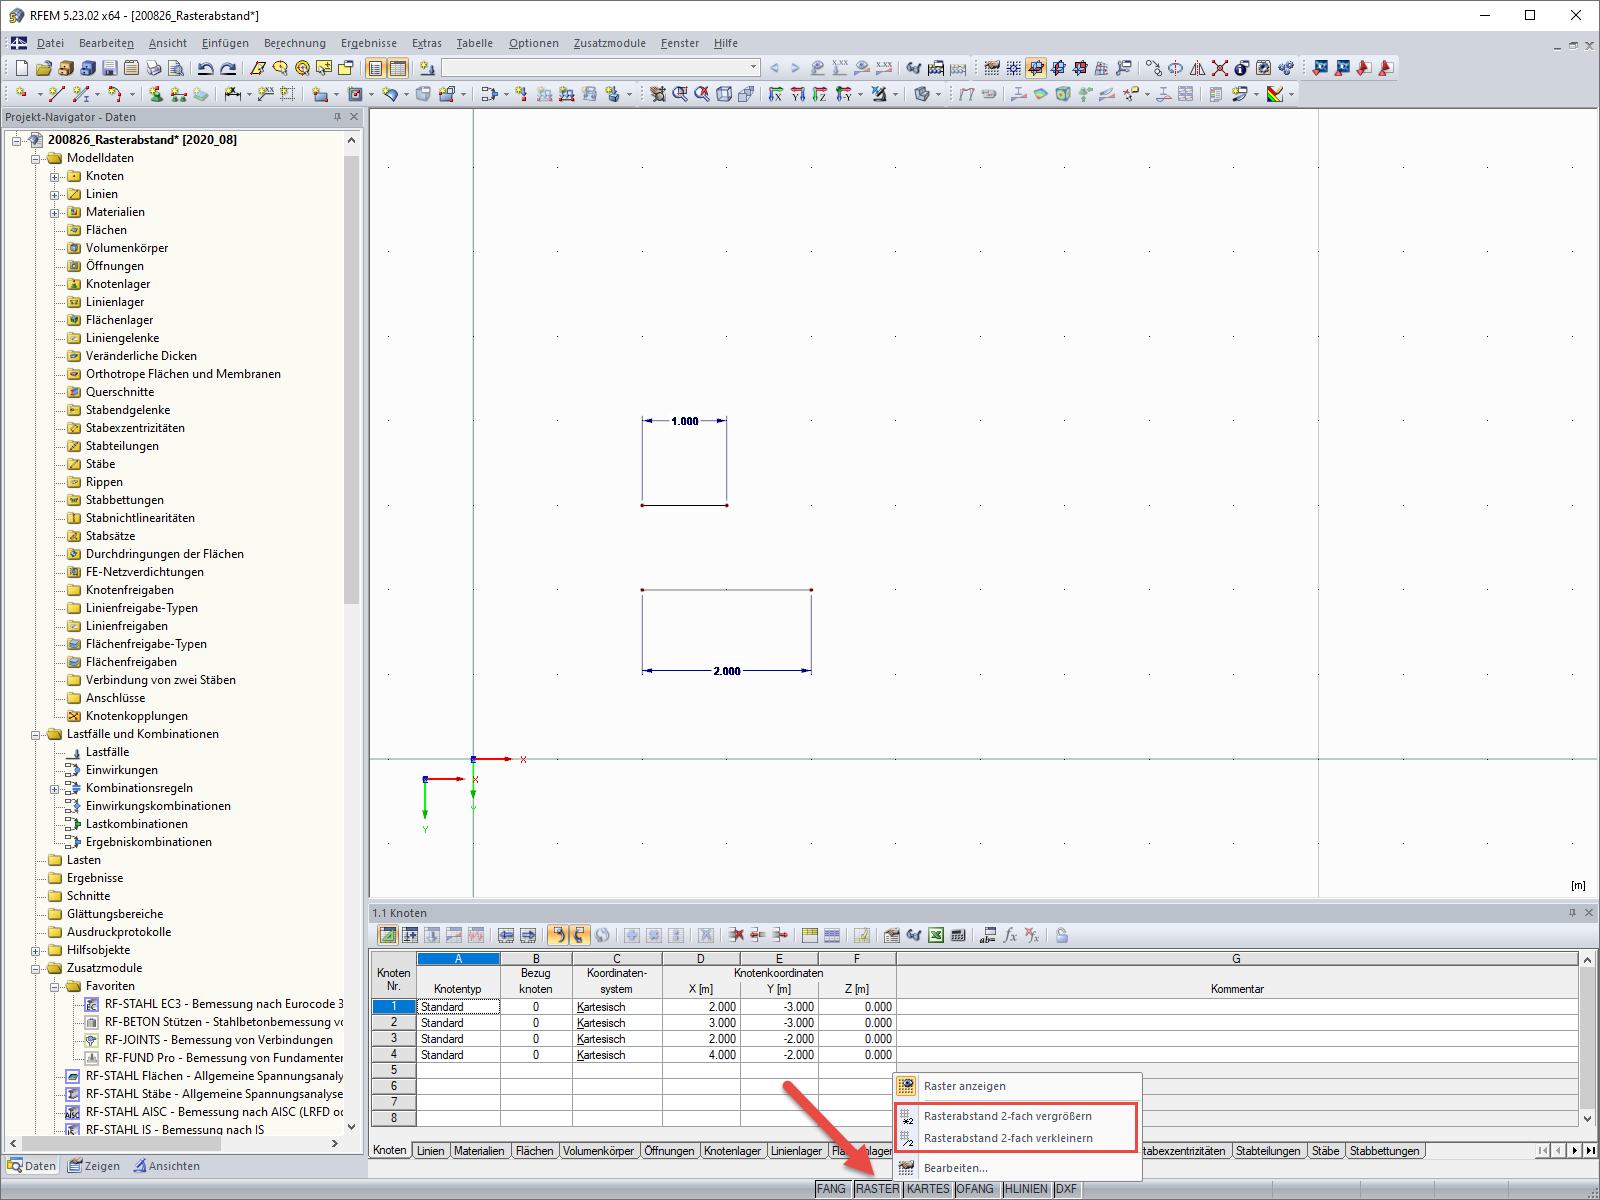
Task: Toggle the navigator display icon in main toolbar
Action: click(376, 68)
